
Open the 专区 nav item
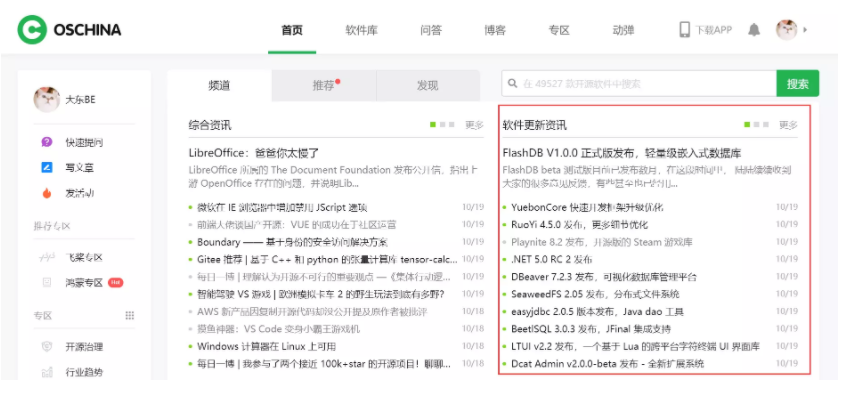coord(558,30)
